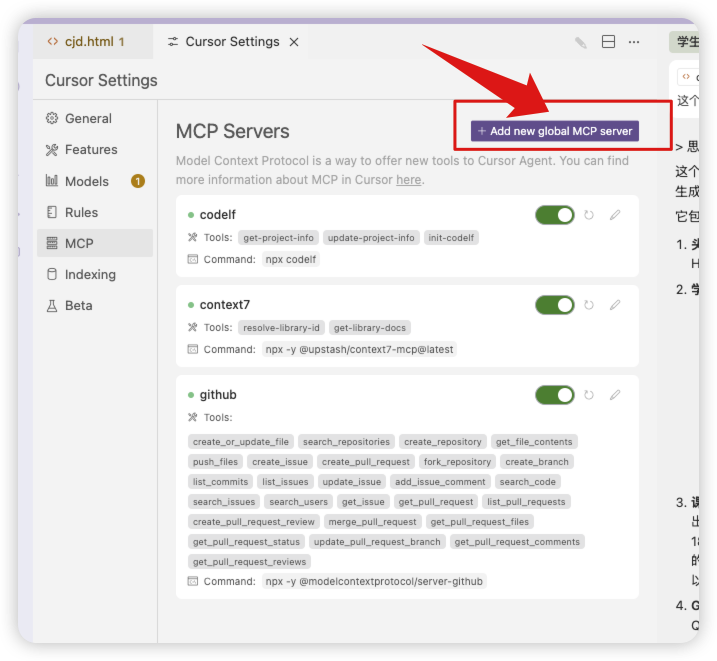The image size is (717, 661).
Task: Click the create_or_update_file tool tag
Action: 241,442
